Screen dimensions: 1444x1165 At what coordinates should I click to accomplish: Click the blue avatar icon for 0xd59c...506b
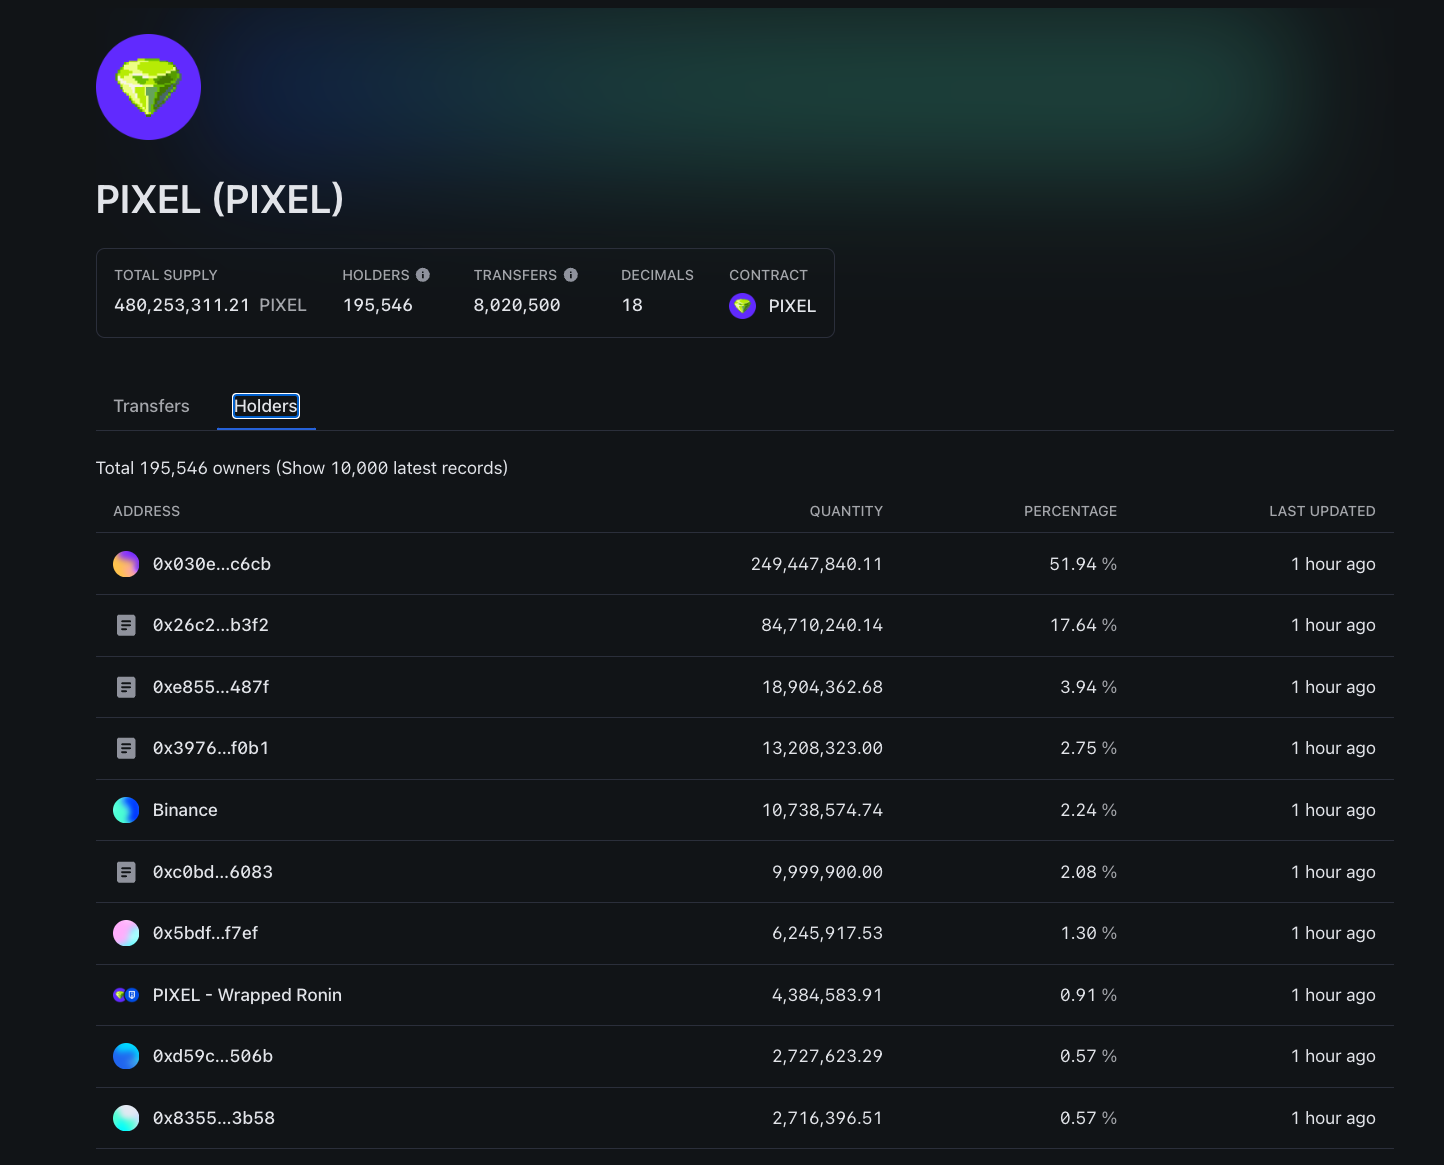pos(126,1056)
